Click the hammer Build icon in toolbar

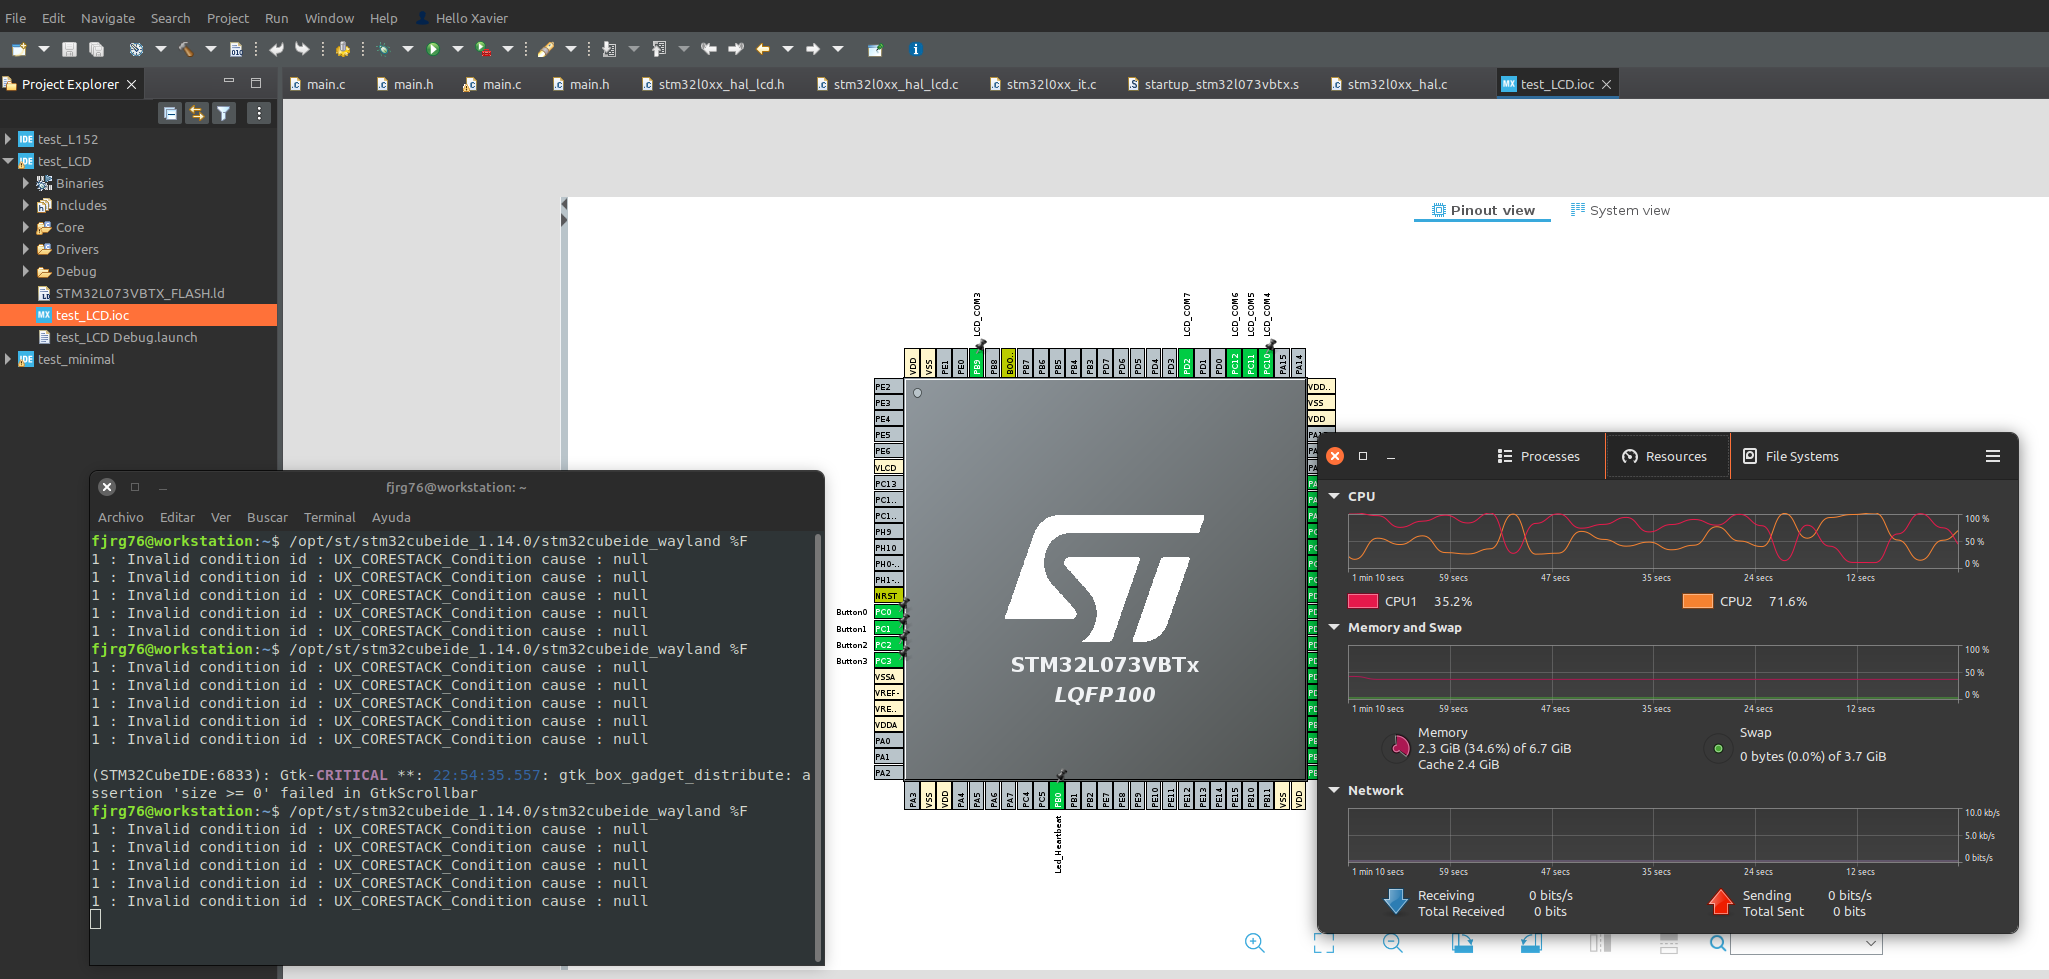[x=185, y=49]
